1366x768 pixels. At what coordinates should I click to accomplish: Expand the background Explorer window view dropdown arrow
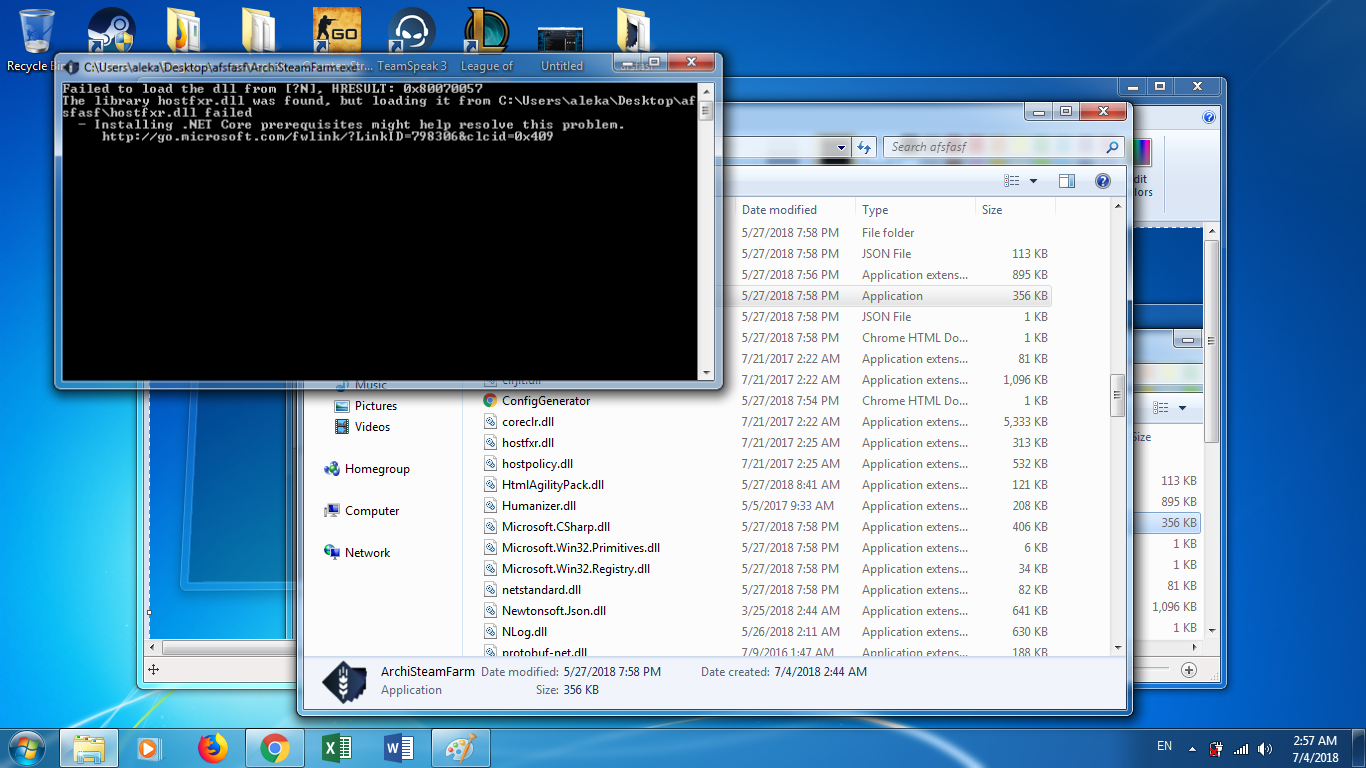1182,408
